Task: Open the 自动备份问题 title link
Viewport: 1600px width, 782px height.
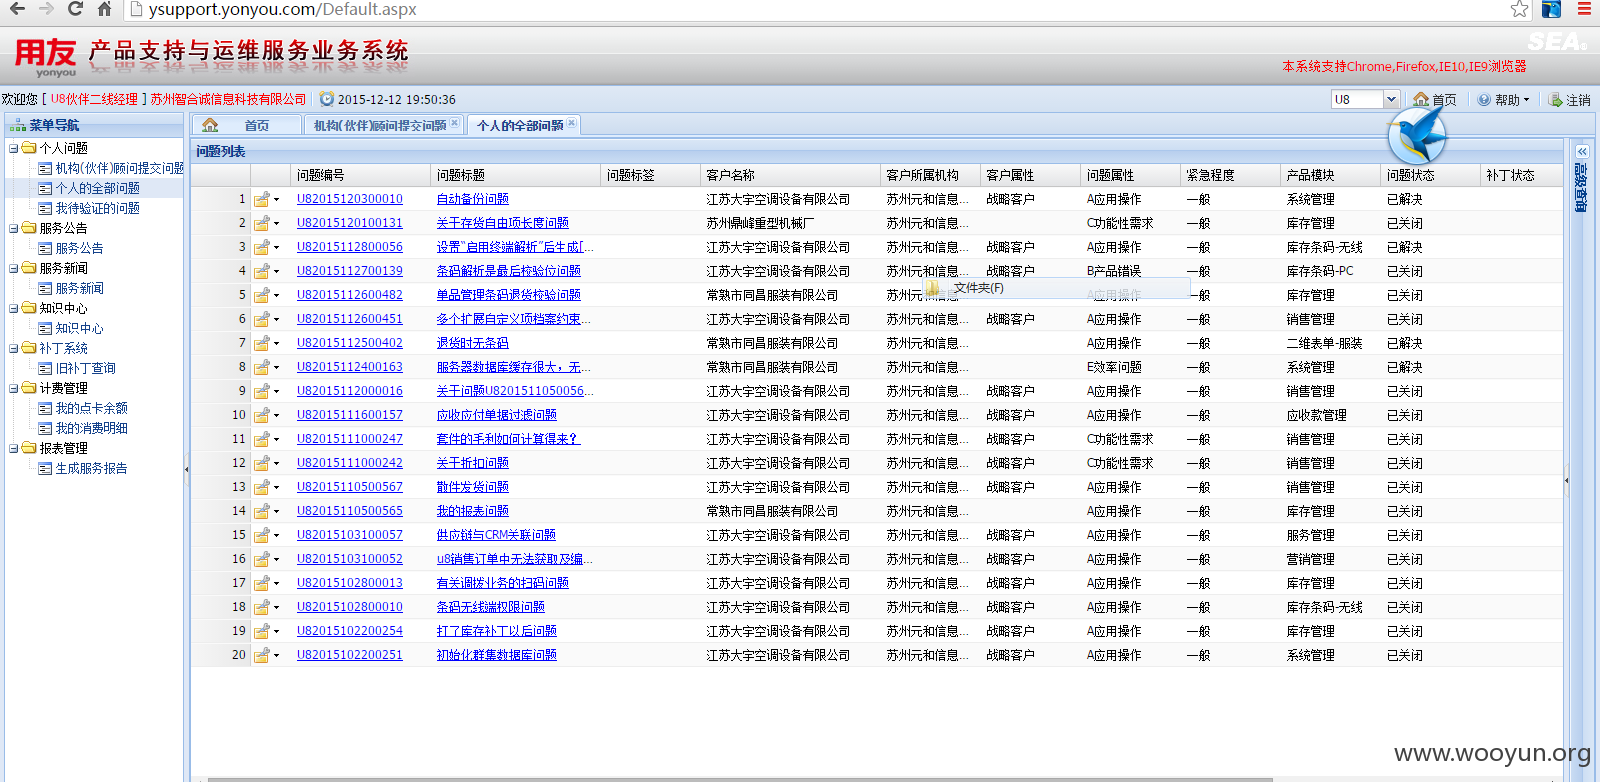Action: pyautogui.click(x=472, y=199)
